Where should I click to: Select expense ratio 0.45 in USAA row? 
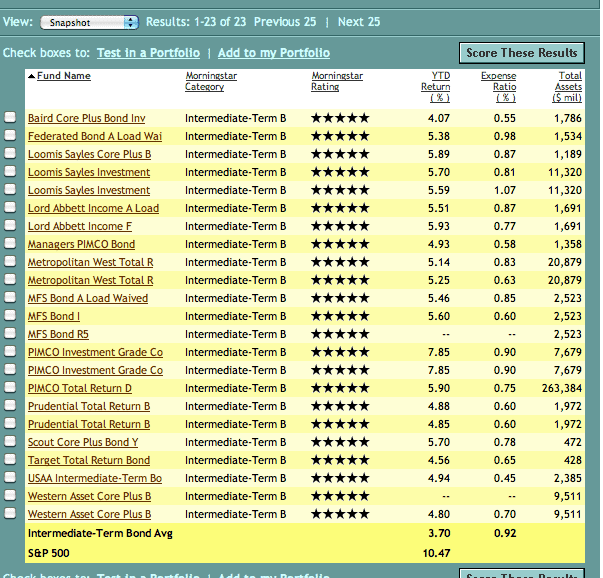505,478
